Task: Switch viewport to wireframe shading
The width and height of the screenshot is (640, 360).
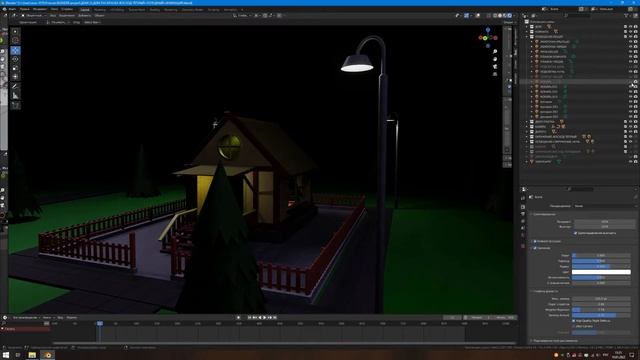Action: [495, 16]
